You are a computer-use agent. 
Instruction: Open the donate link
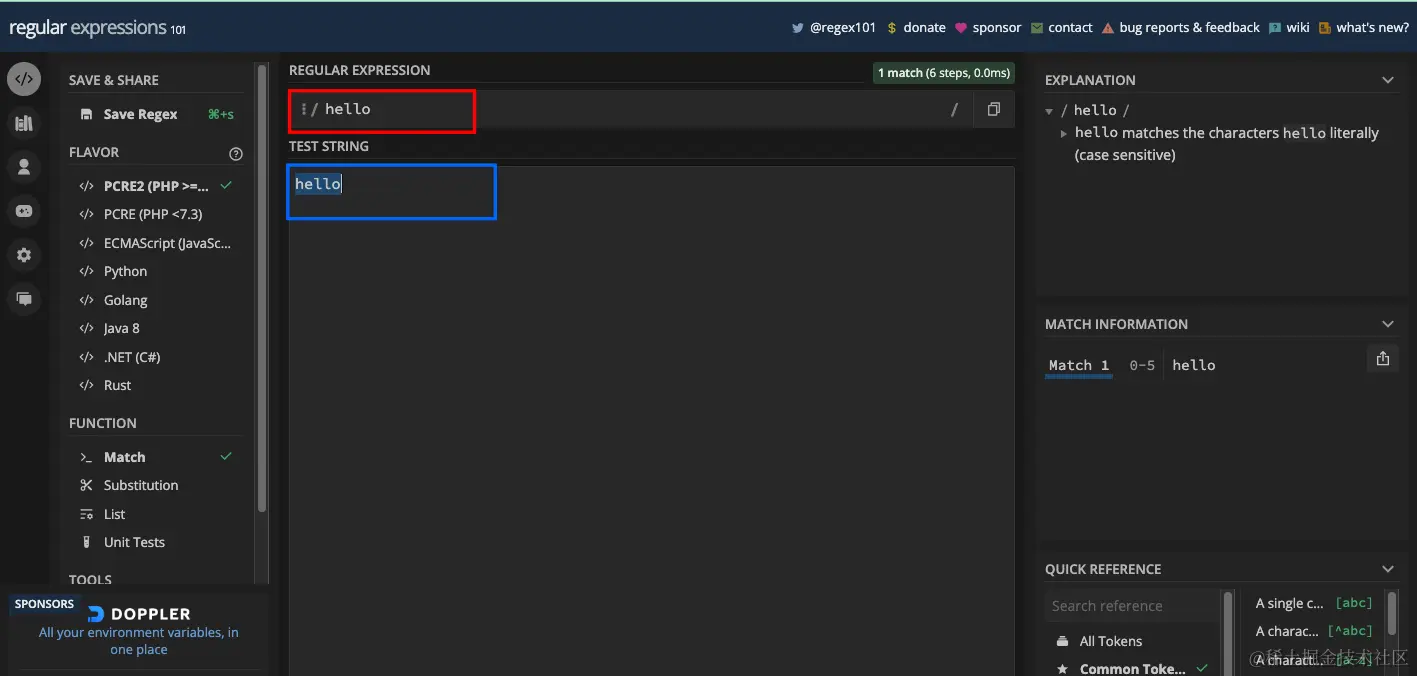point(916,28)
